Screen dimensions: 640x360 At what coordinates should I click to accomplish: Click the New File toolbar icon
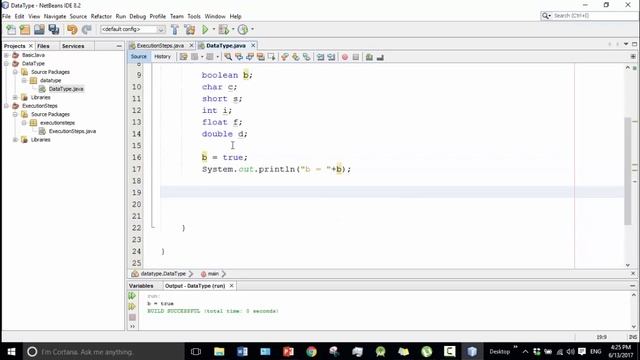(11, 29)
